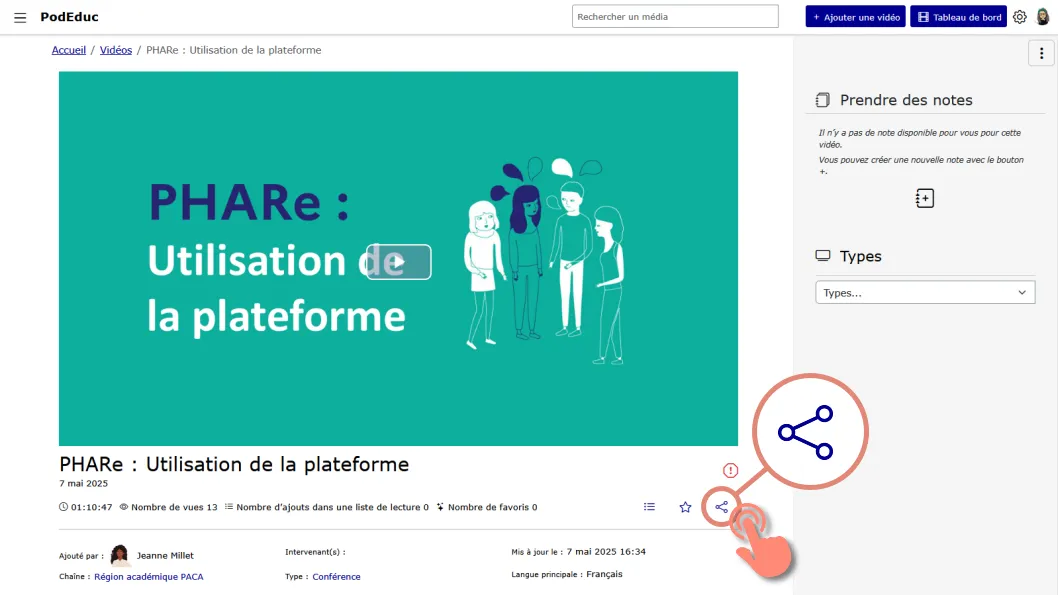1058x595 pixels.
Task: Click the Jeanne Millet author name
Action: [x=165, y=555]
